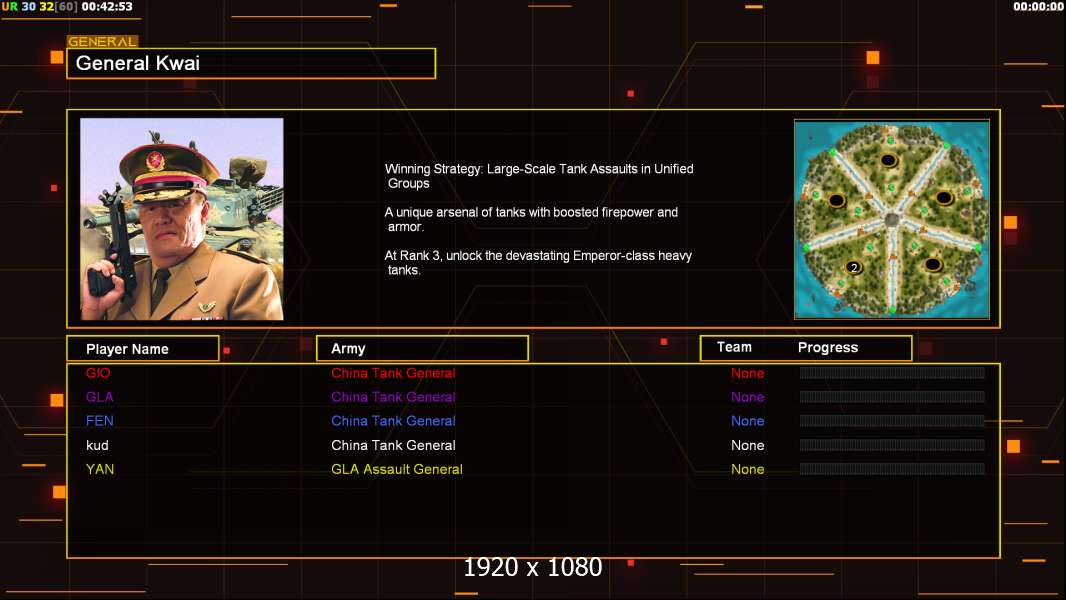
Task: Click kud's loading progress bar
Action: (x=892, y=445)
